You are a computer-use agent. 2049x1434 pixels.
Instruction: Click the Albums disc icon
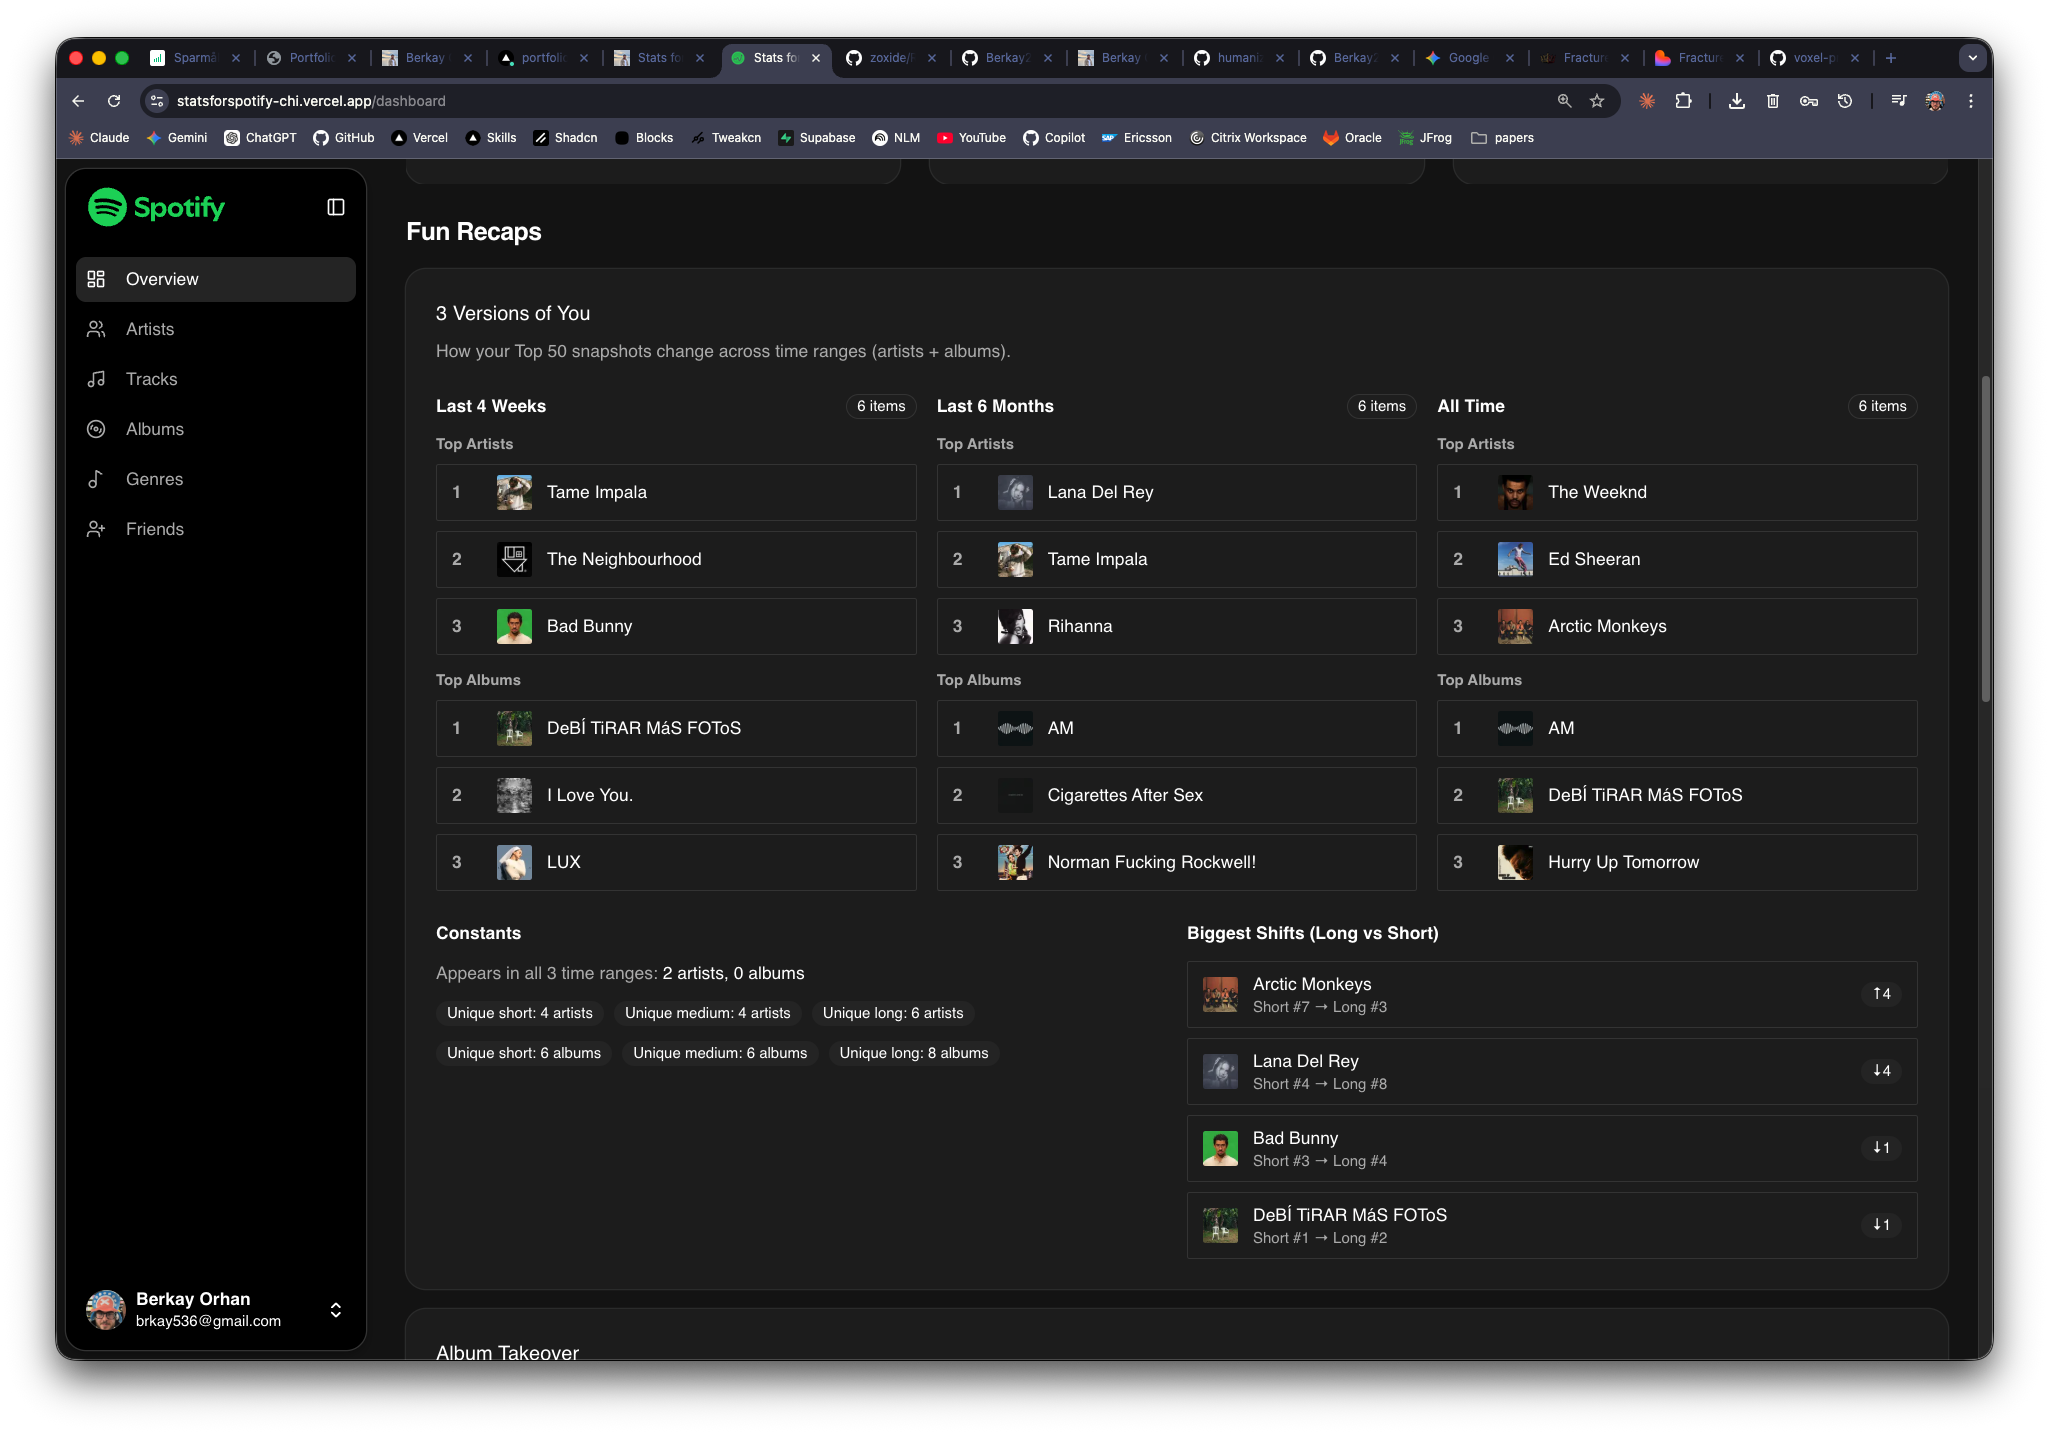click(x=96, y=429)
